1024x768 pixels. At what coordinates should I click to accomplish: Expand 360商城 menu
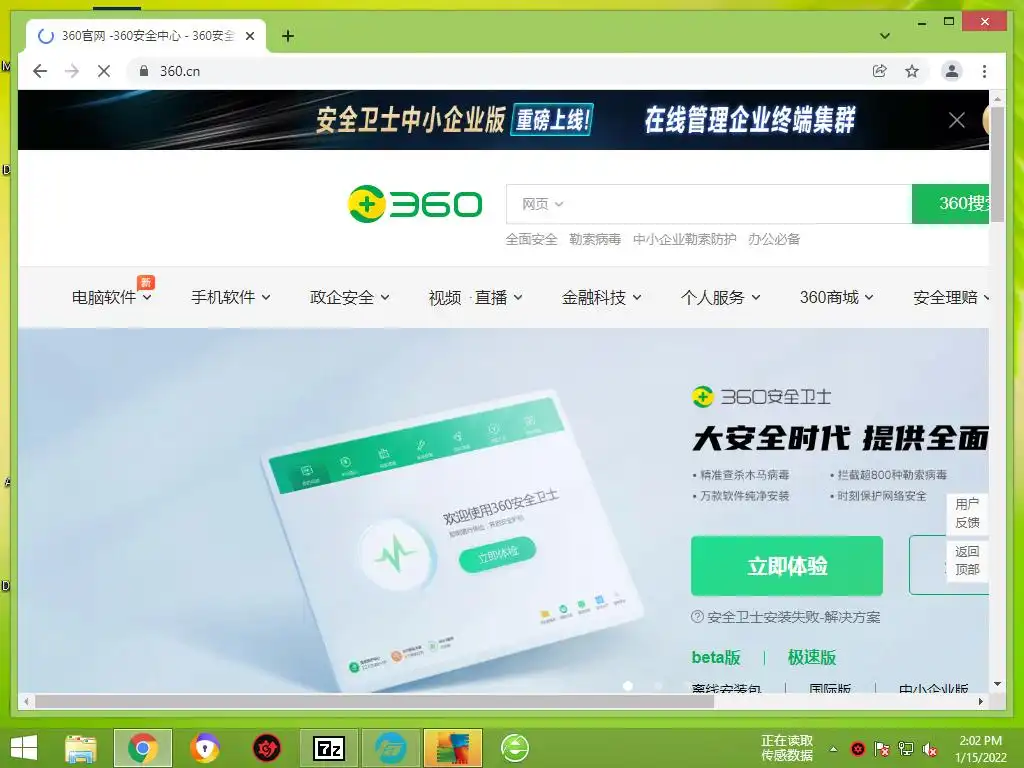coord(837,297)
